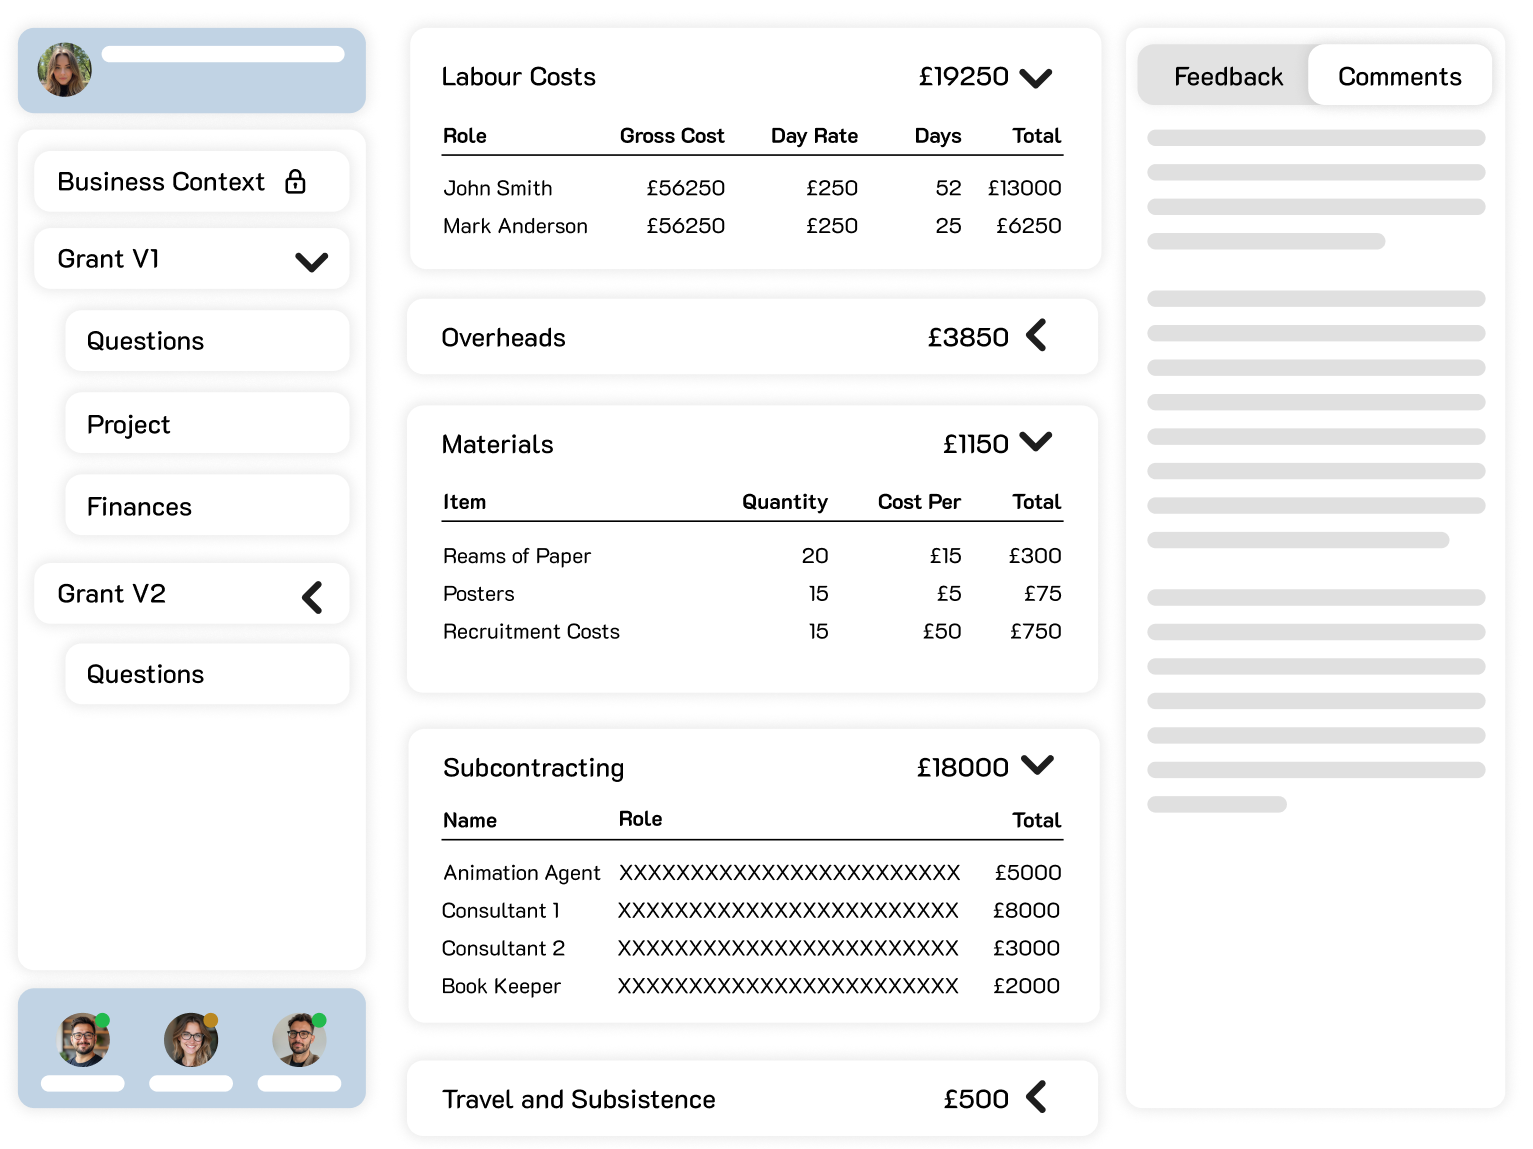Screen dimensions: 1533x1149
Task: Expand the Grant V2 chevron
Action: coord(312,597)
